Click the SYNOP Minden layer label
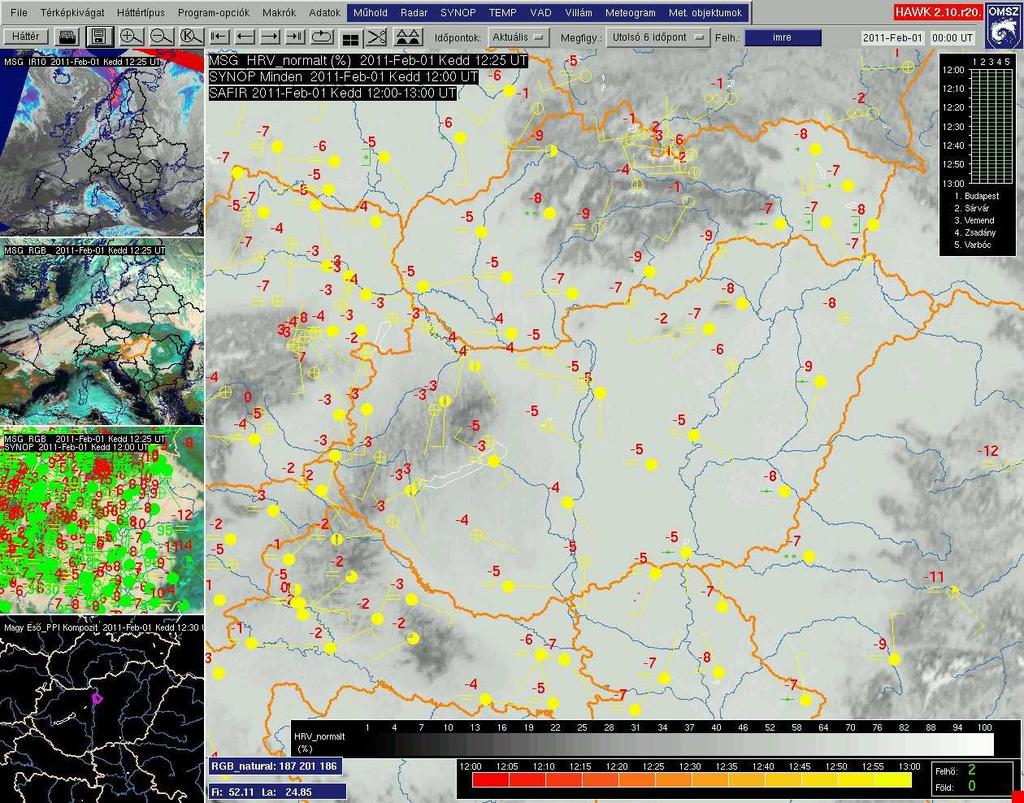 (x=344, y=76)
